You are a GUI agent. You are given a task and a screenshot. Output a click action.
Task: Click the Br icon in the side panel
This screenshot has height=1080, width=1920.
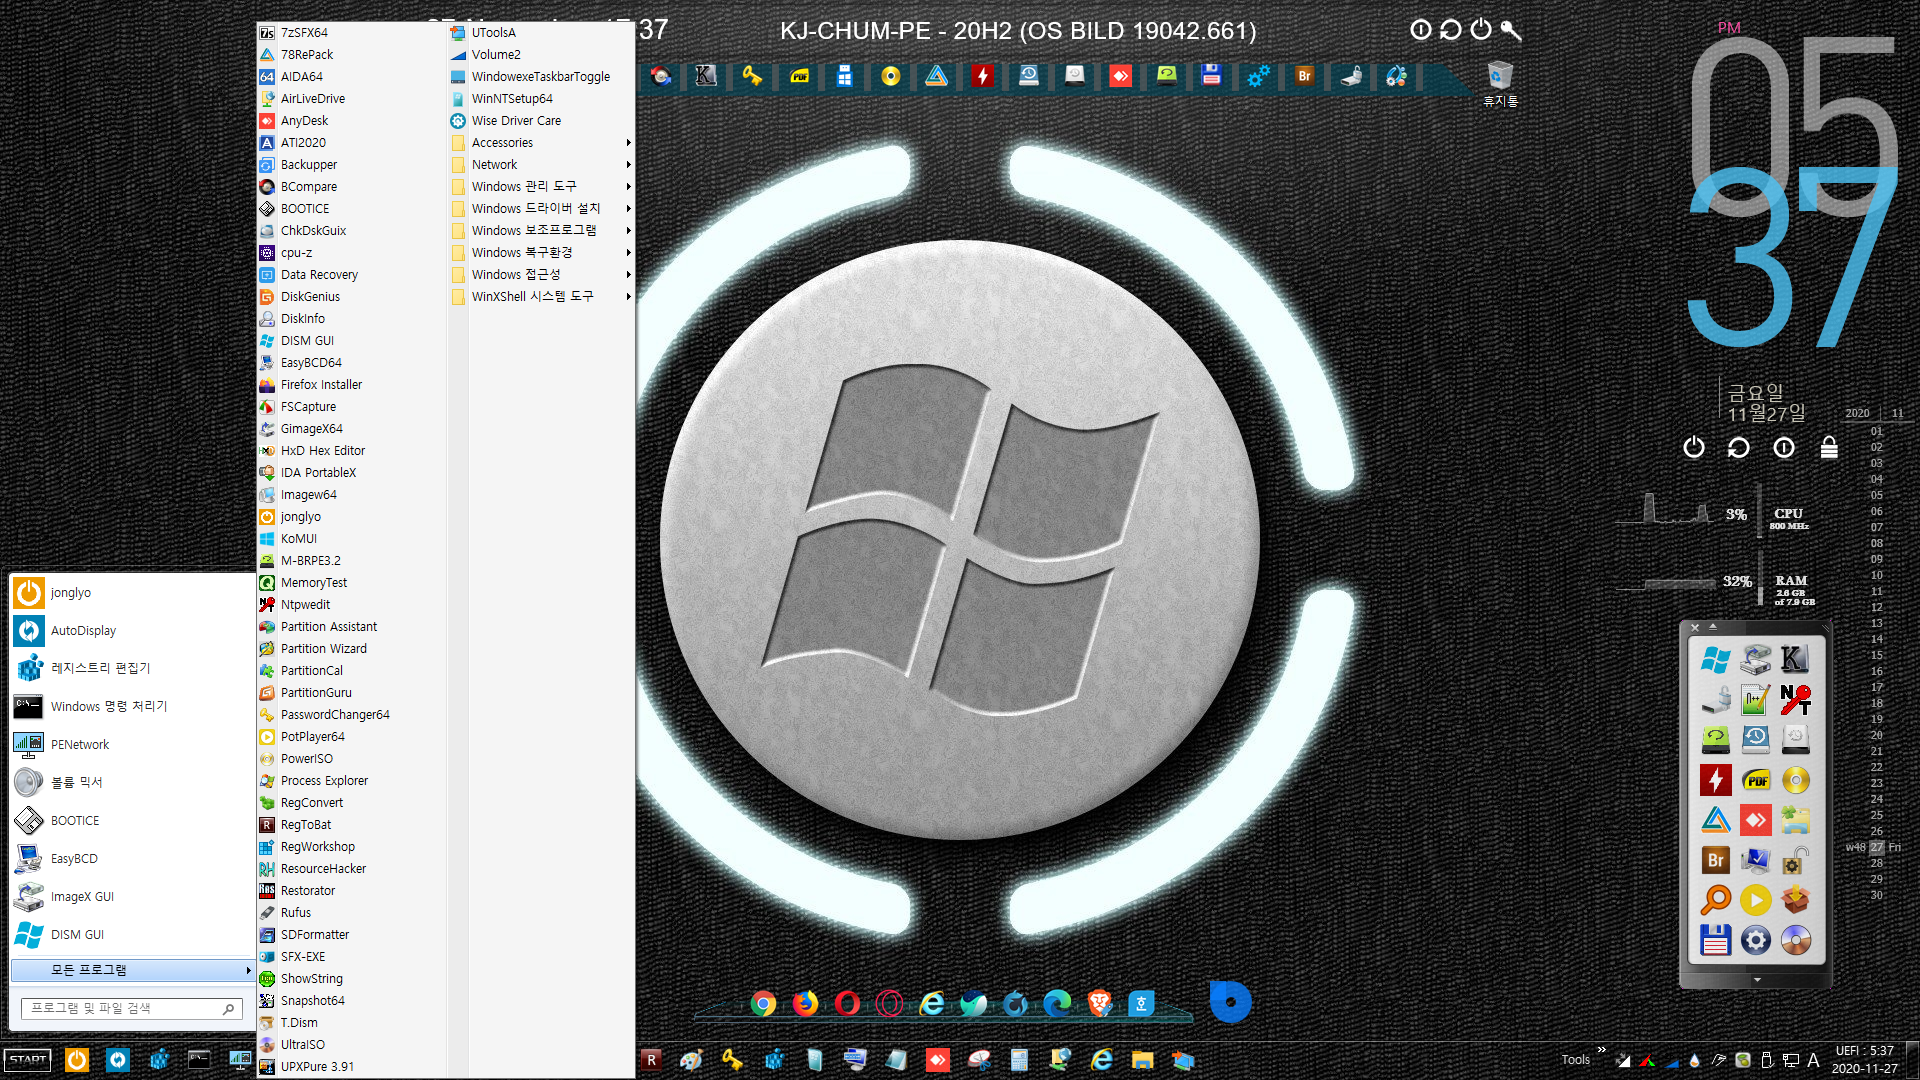pyautogui.click(x=1716, y=860)
